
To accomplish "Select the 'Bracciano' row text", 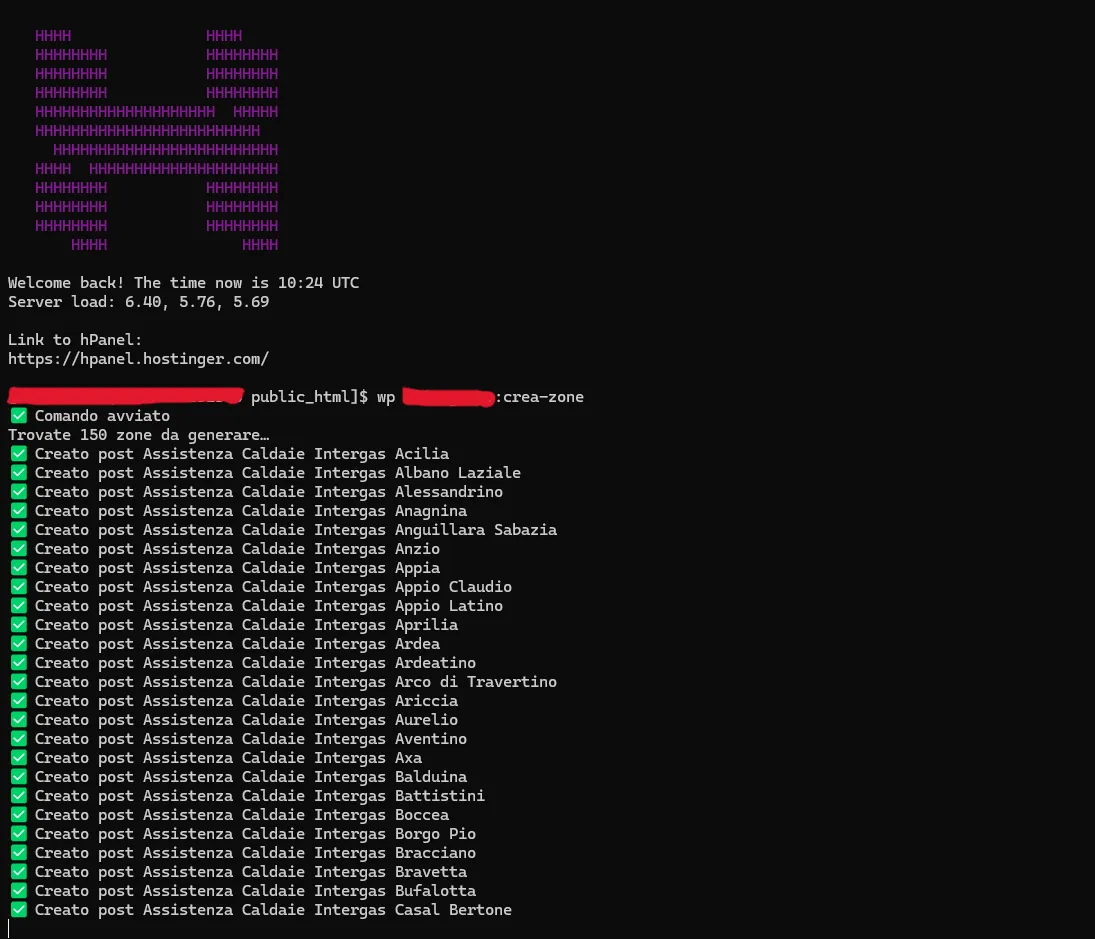I will [255, 853].
